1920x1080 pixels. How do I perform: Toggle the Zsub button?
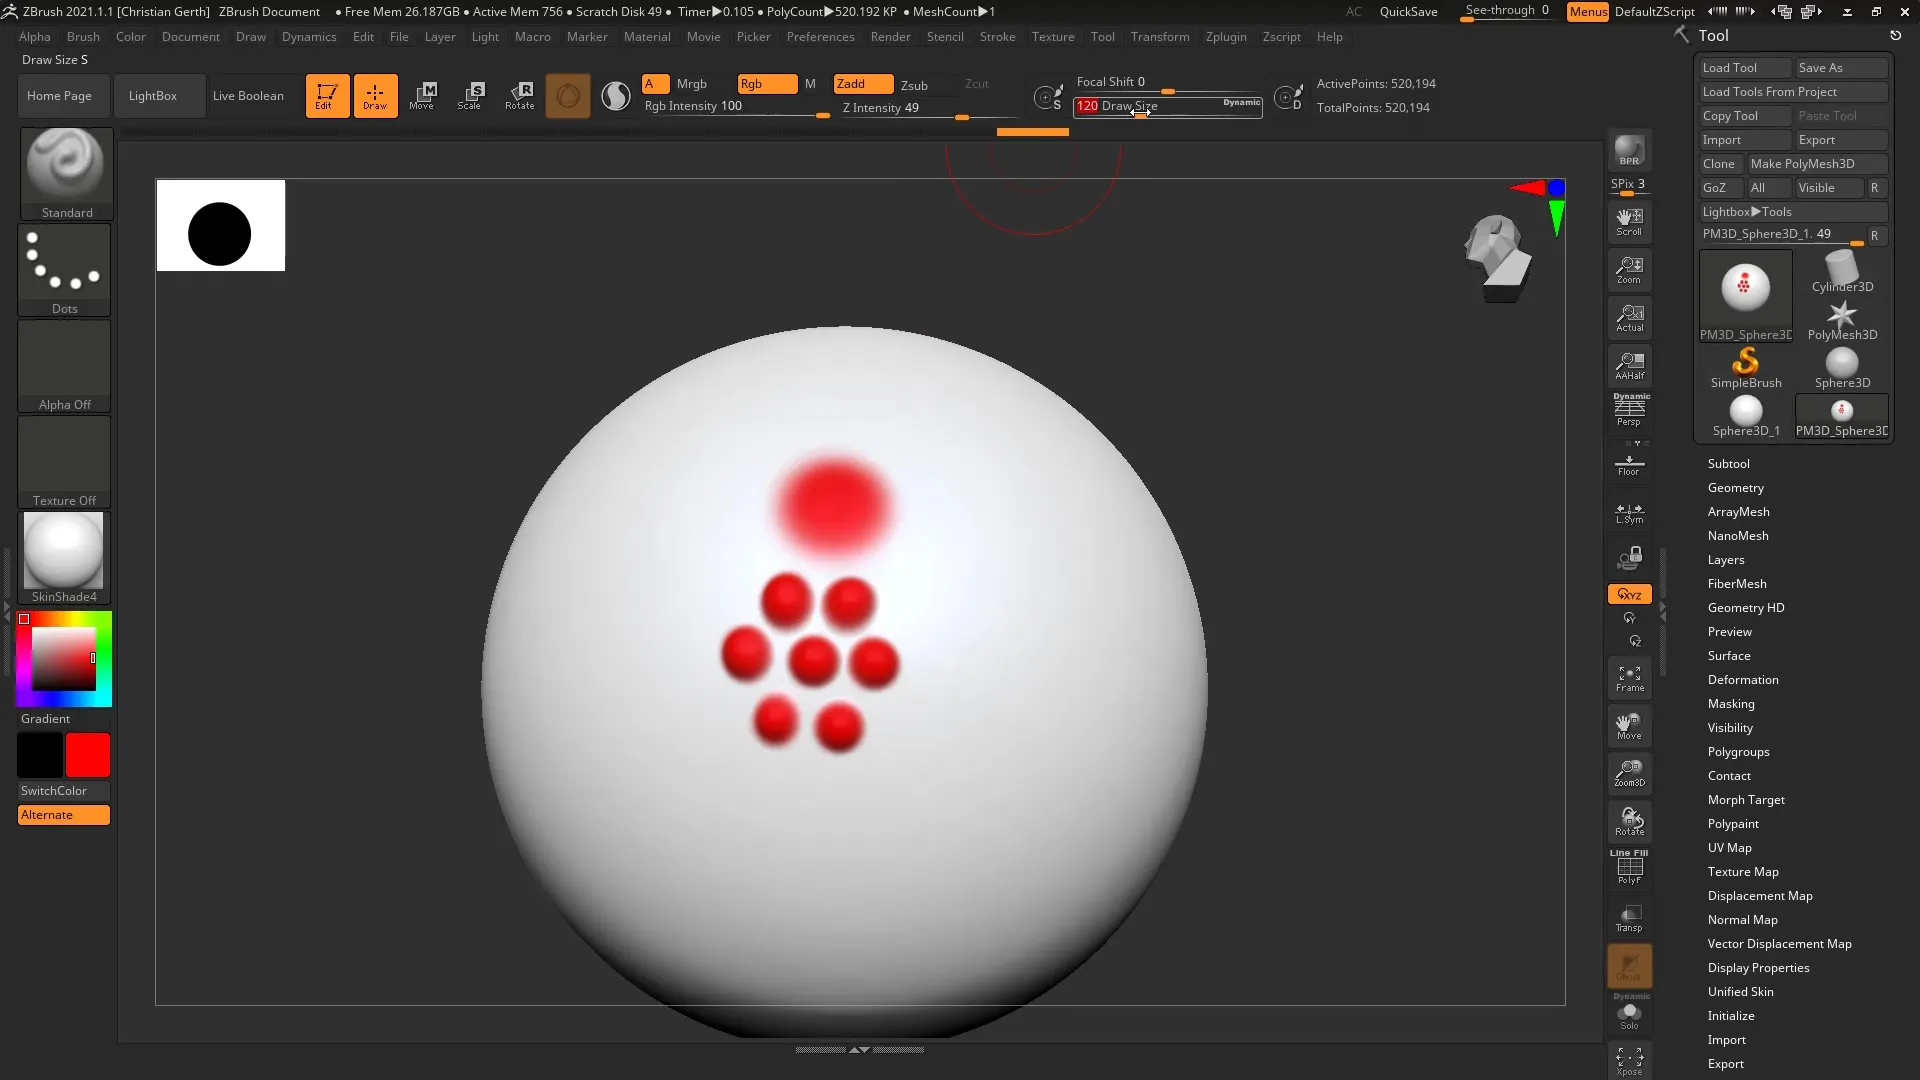click(914, 85)
